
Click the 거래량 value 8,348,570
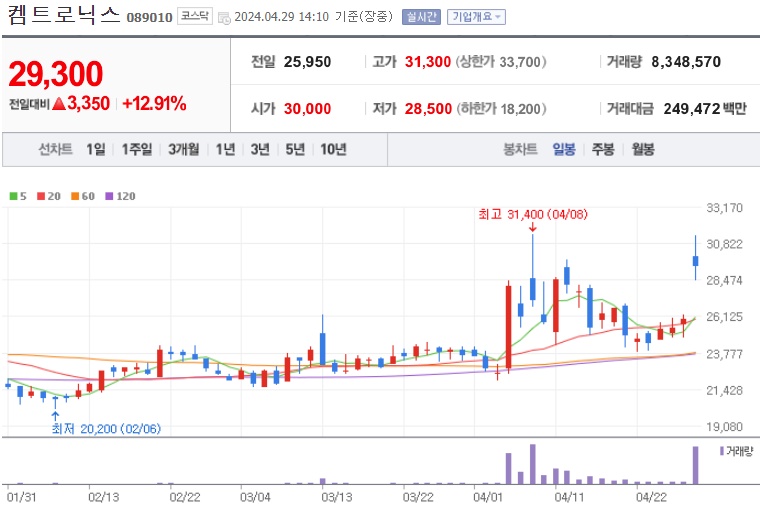(686, 62)
